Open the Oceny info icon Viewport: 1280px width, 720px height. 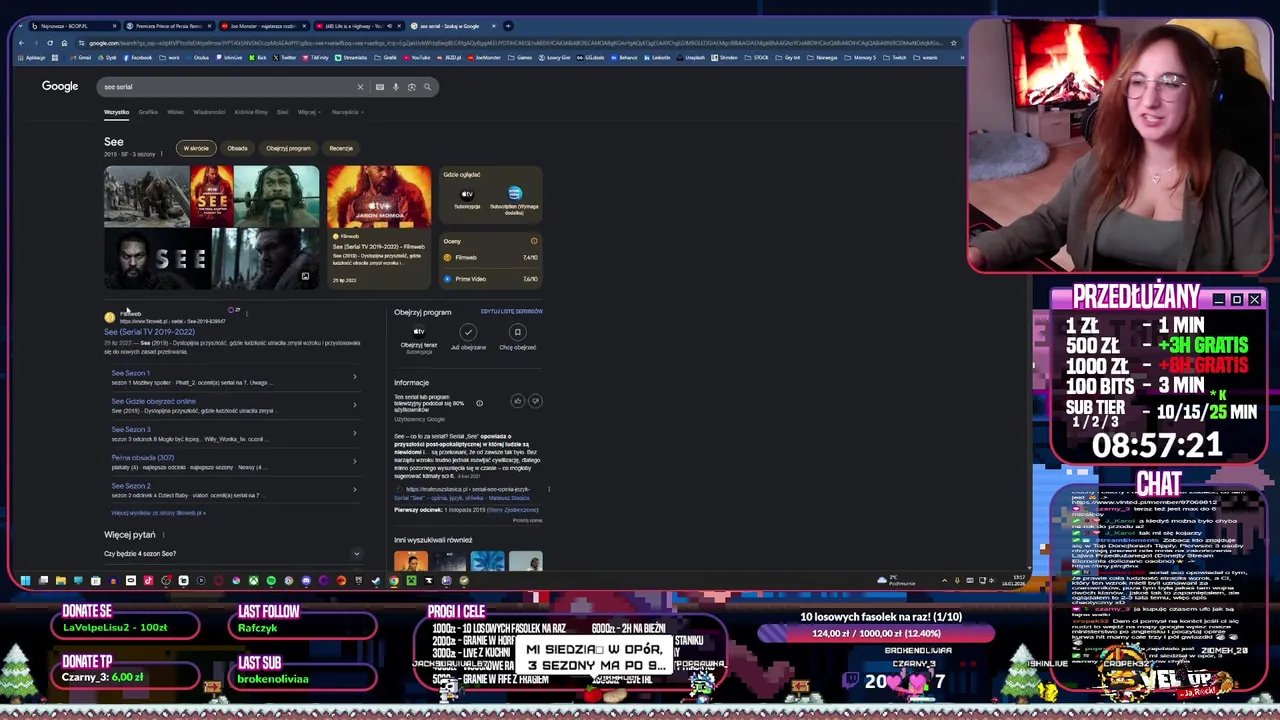(x=534, y=241)
